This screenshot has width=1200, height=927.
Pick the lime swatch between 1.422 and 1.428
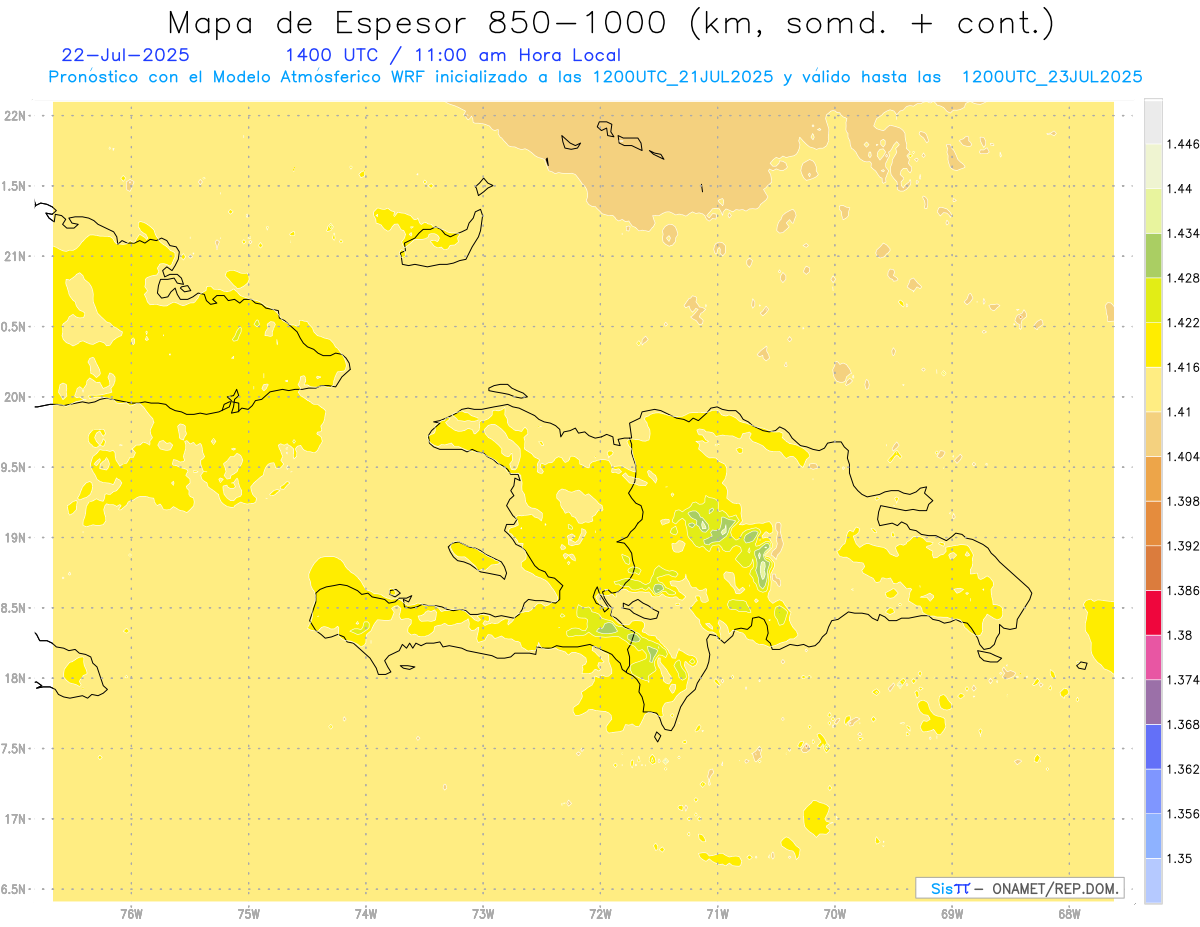click(1153, 300)
